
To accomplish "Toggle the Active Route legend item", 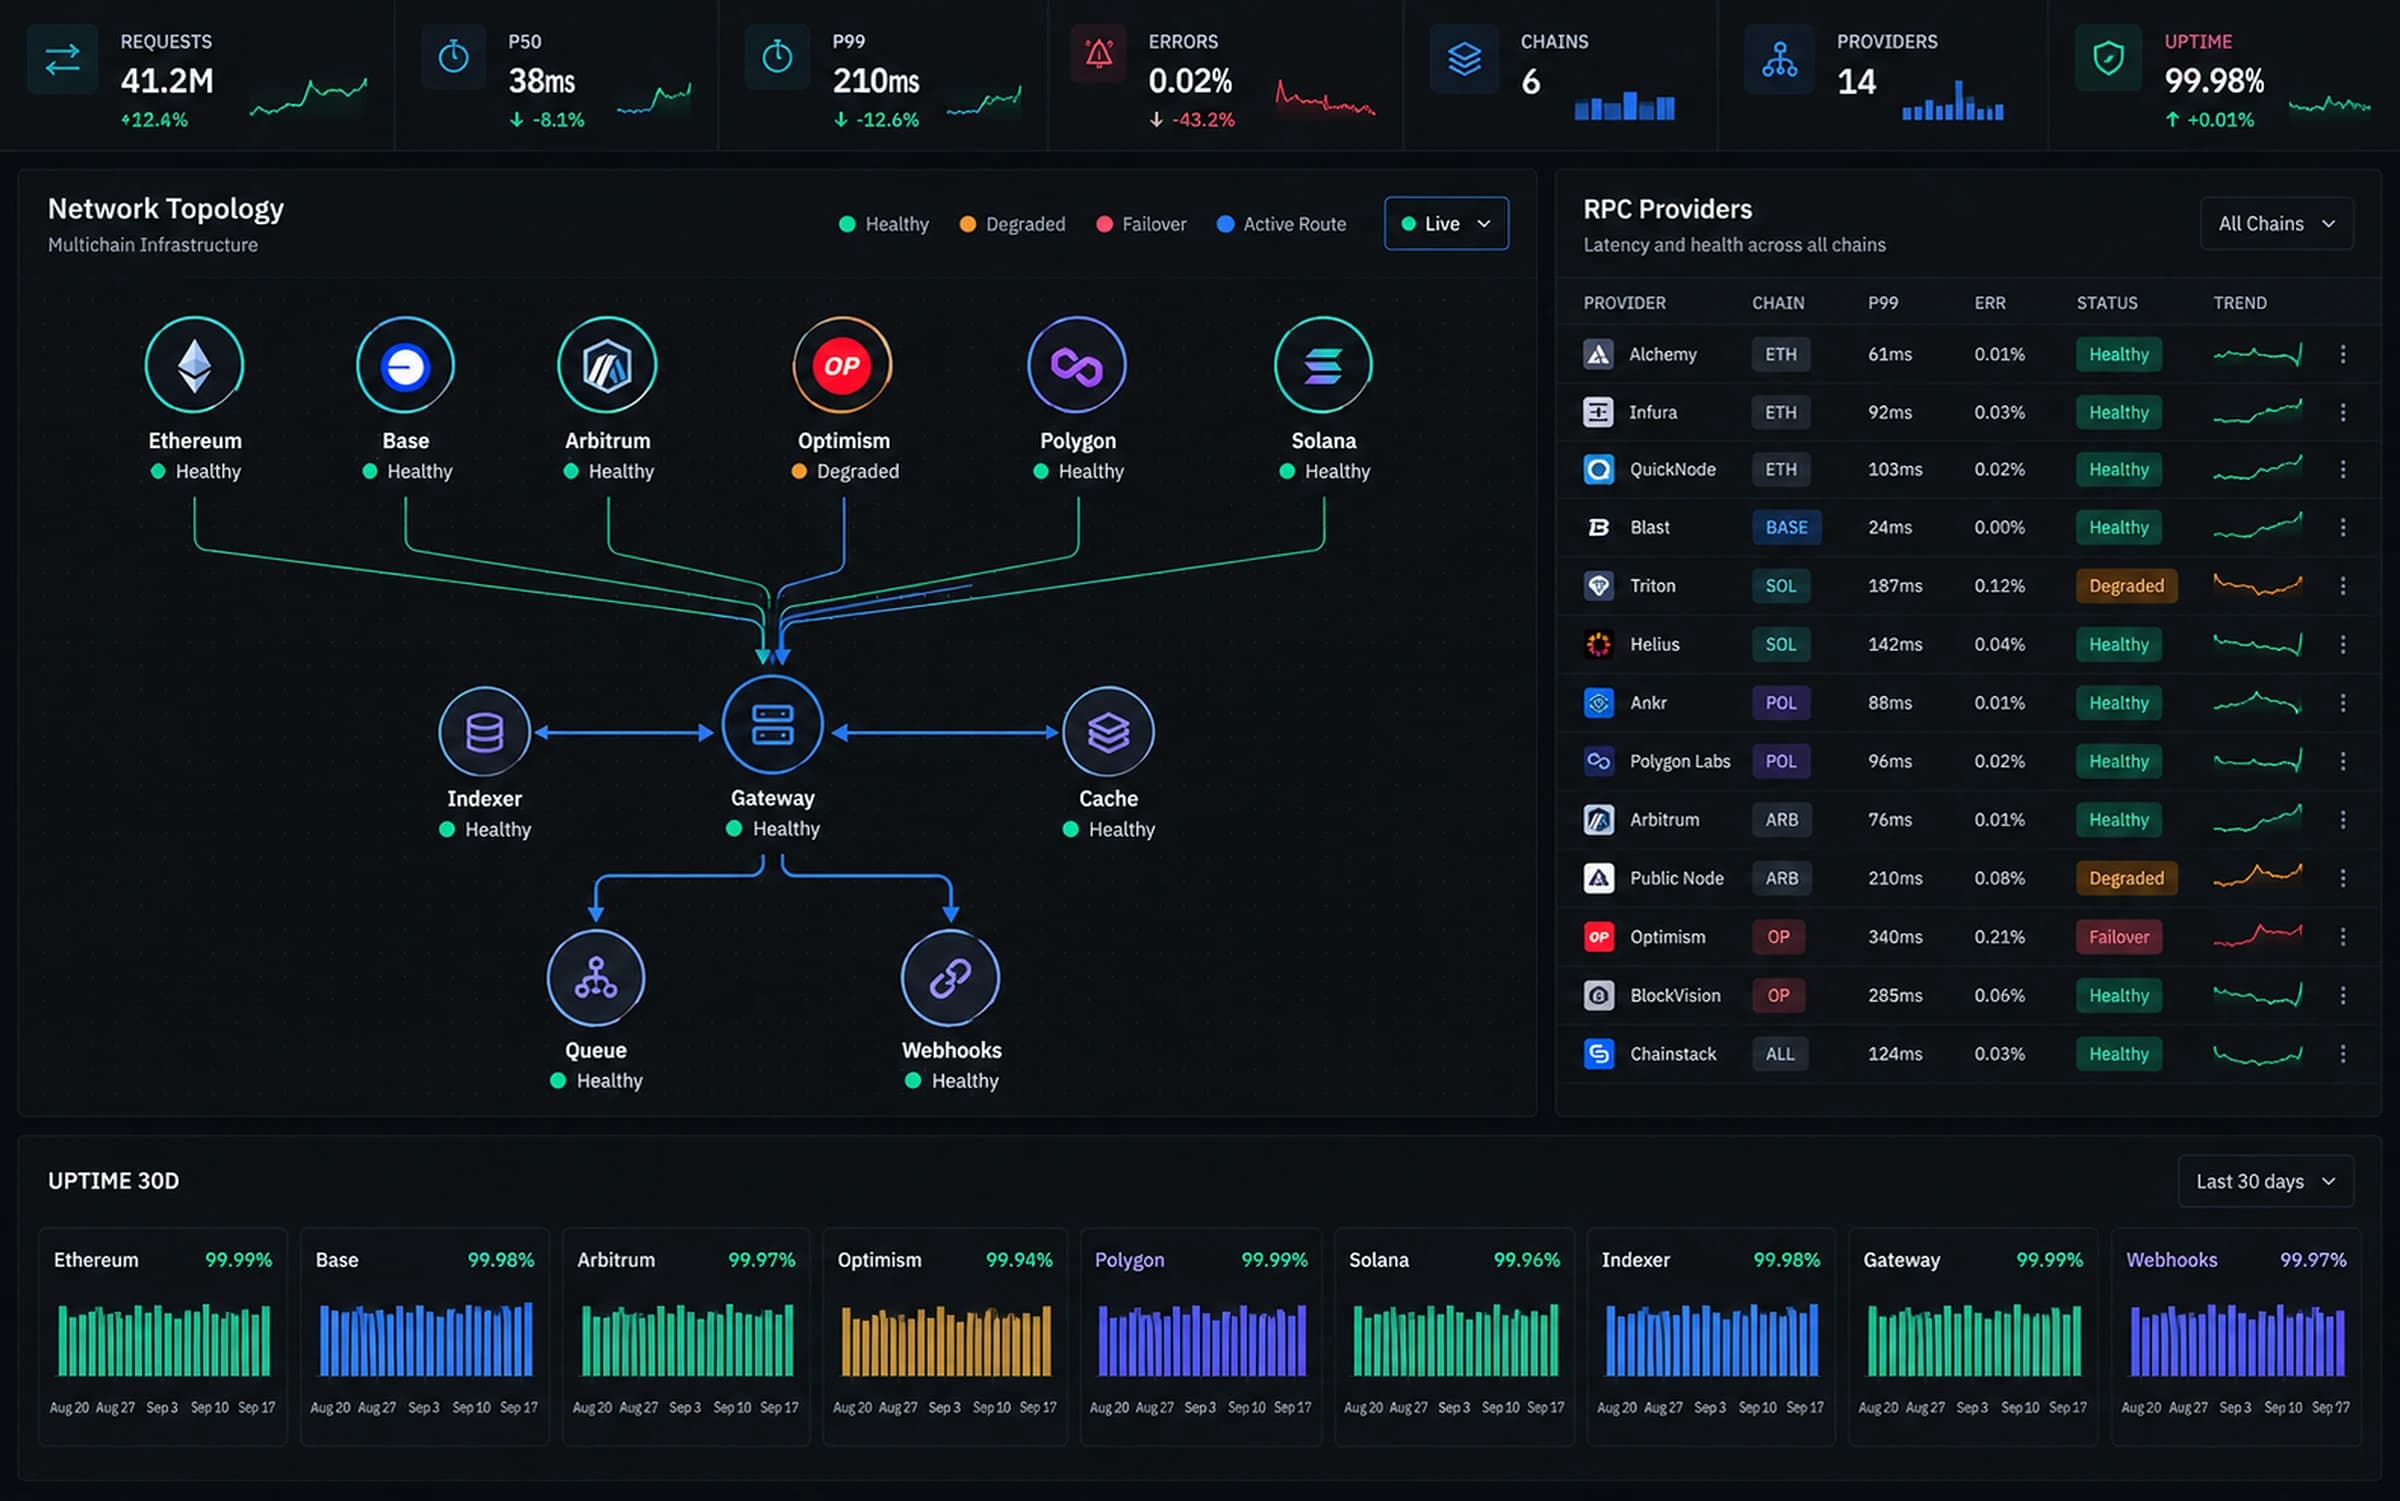I will point(1281,224).
